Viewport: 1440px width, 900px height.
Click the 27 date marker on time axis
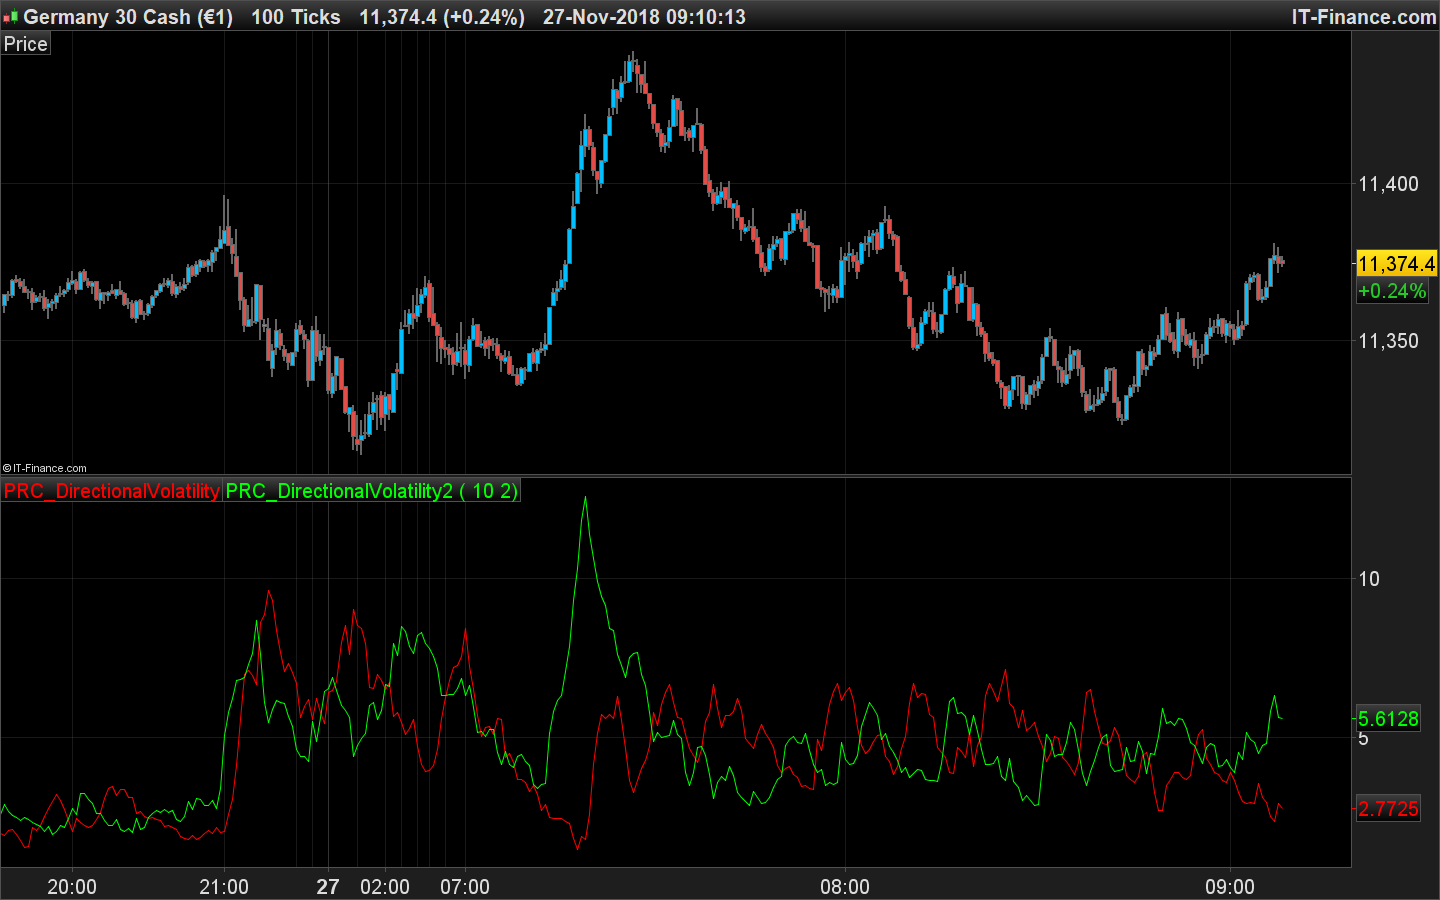tap(328, 887)
